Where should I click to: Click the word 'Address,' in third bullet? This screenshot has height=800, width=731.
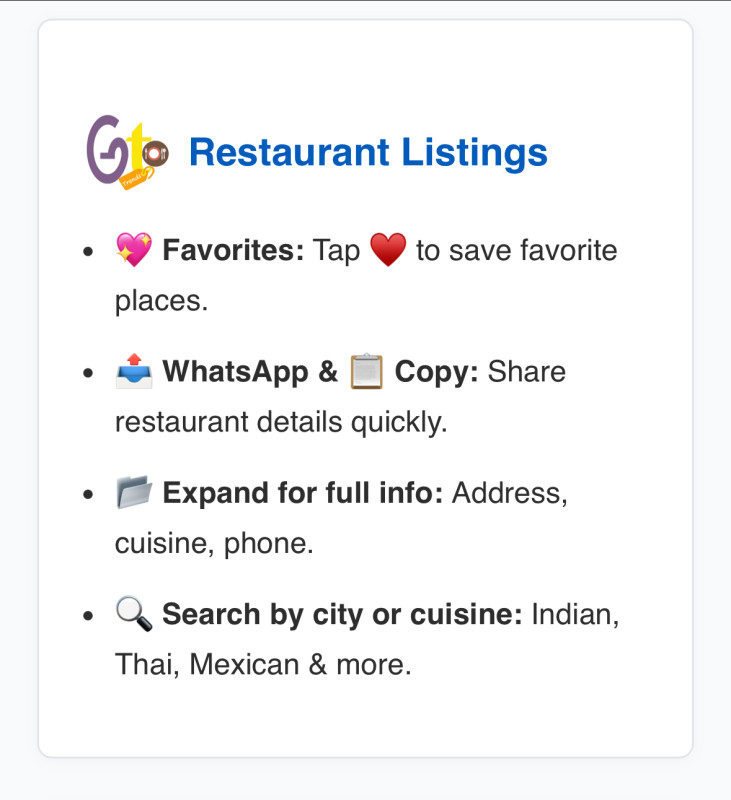tap(510, 493)
